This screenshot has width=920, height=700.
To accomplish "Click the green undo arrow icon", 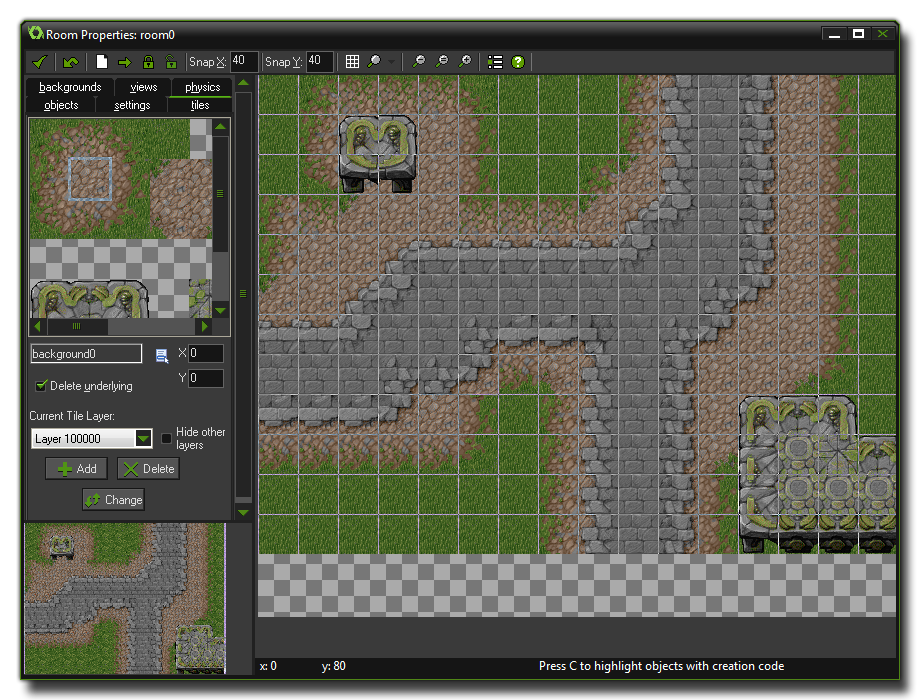I will click(70, 62).
